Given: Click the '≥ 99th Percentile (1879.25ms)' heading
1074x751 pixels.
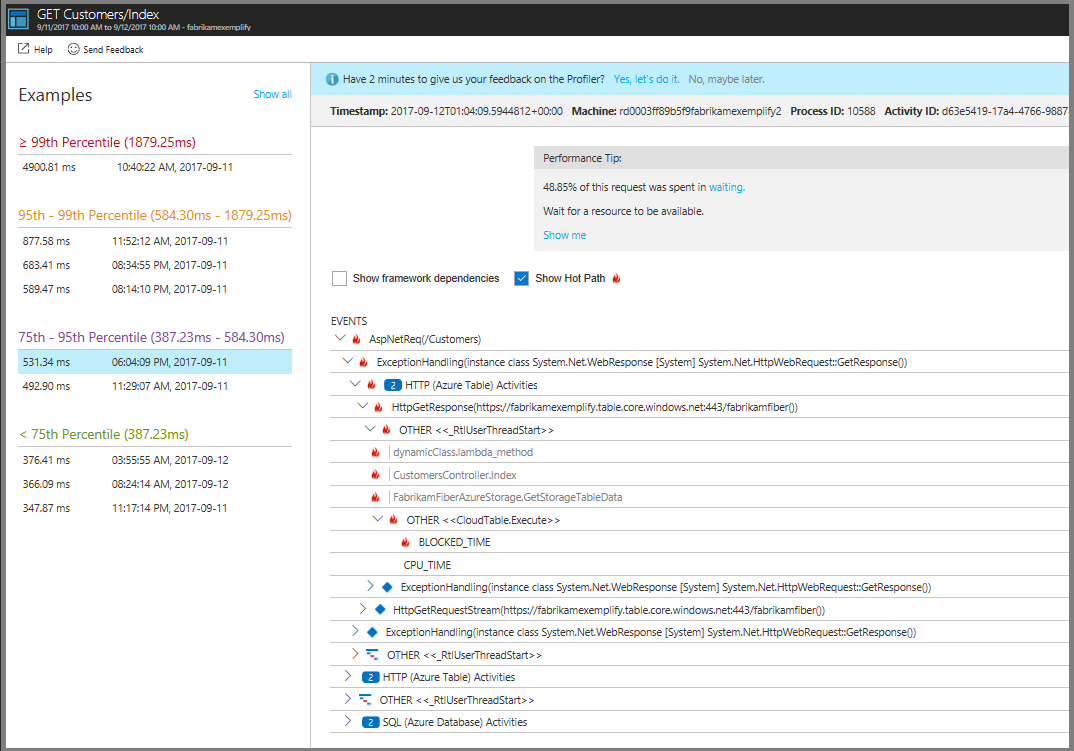Looking at the screenshot, I should pyautogui.click(x=107, y=143).
